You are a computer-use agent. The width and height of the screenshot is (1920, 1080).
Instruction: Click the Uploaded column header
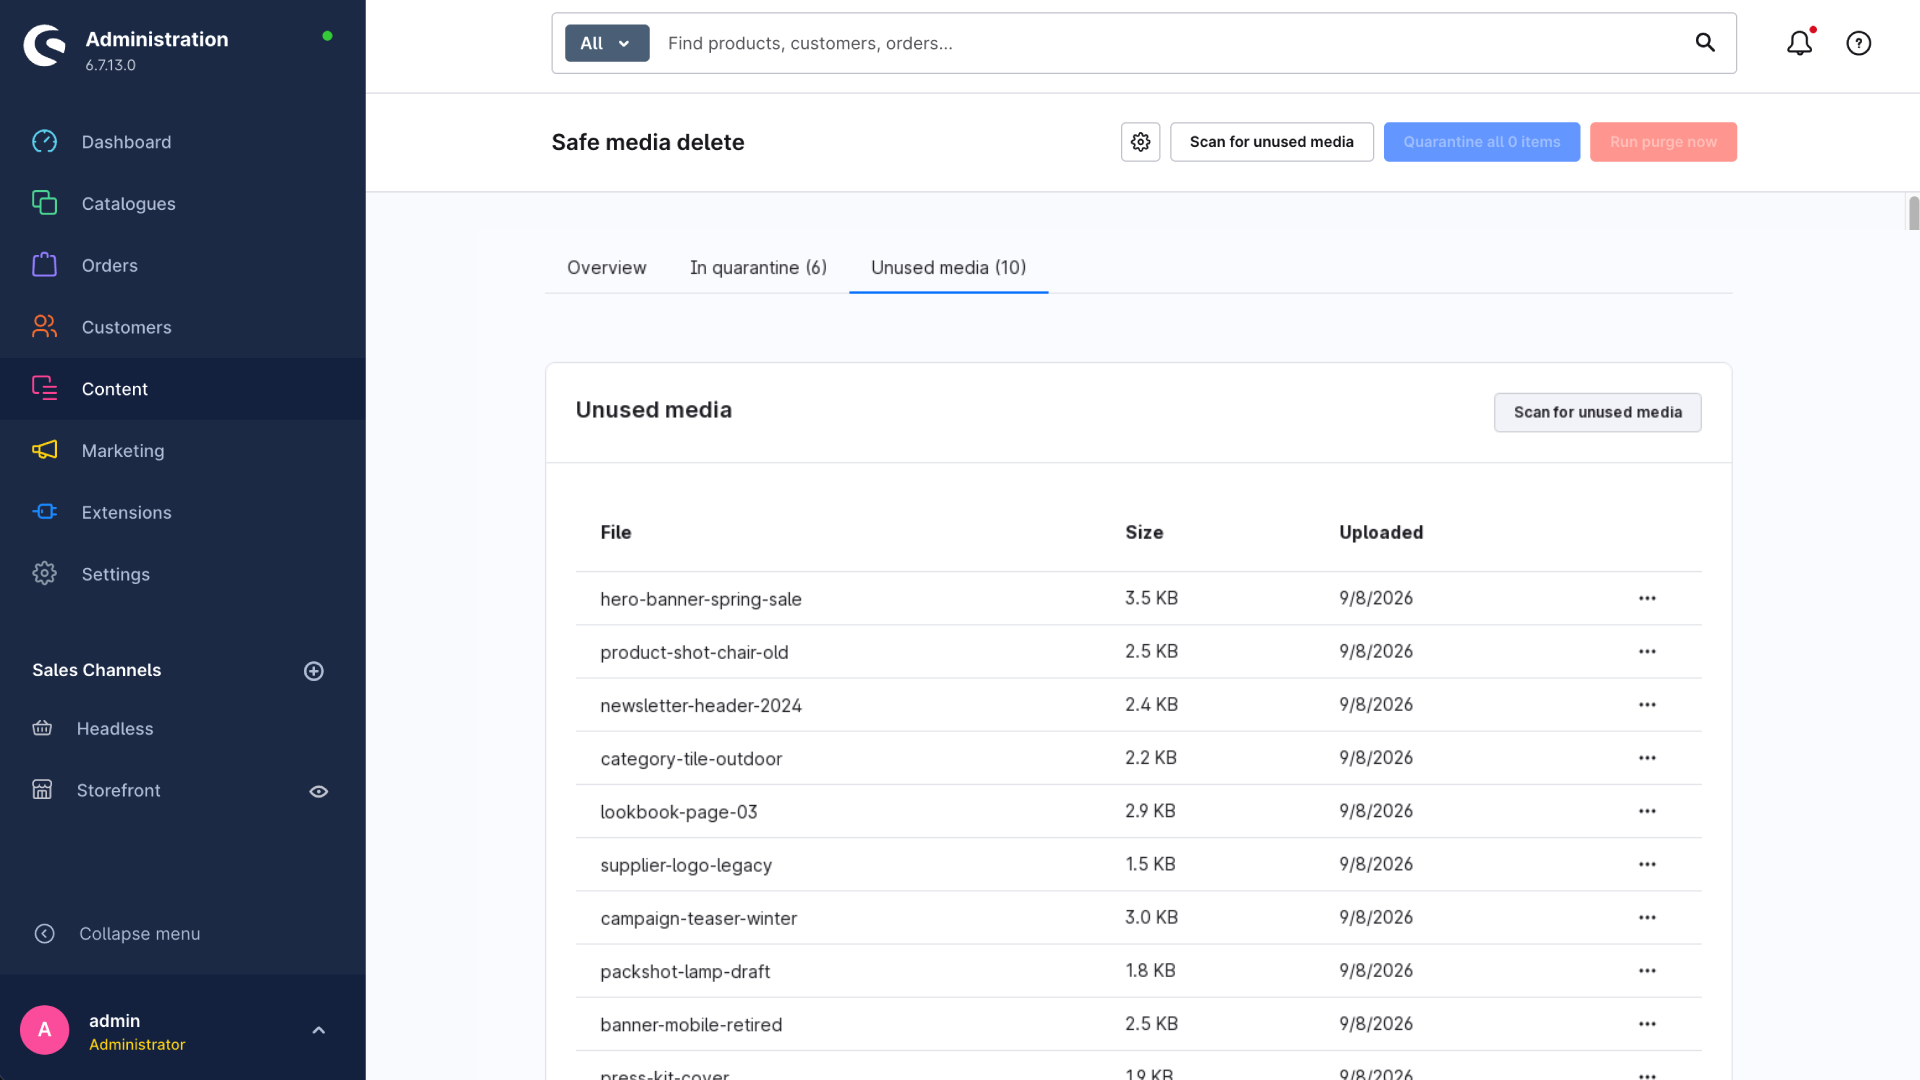(1381, 533)
